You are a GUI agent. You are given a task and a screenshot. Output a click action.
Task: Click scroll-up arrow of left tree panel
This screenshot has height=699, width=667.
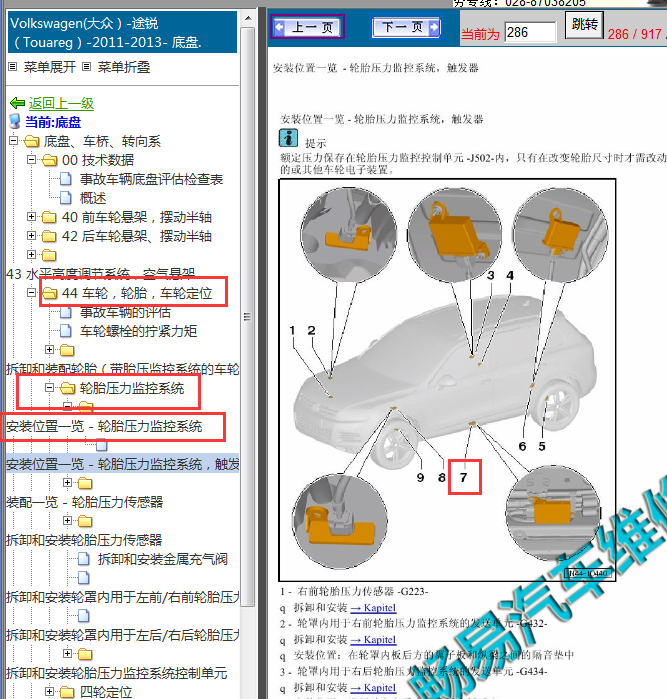click(x=248, y=19)
